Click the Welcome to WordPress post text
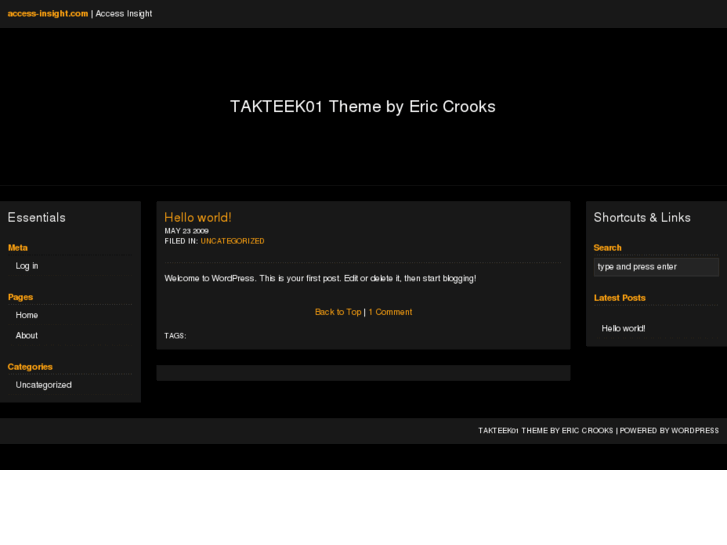This screenshot has width=727, height=545. pos(320,278)
